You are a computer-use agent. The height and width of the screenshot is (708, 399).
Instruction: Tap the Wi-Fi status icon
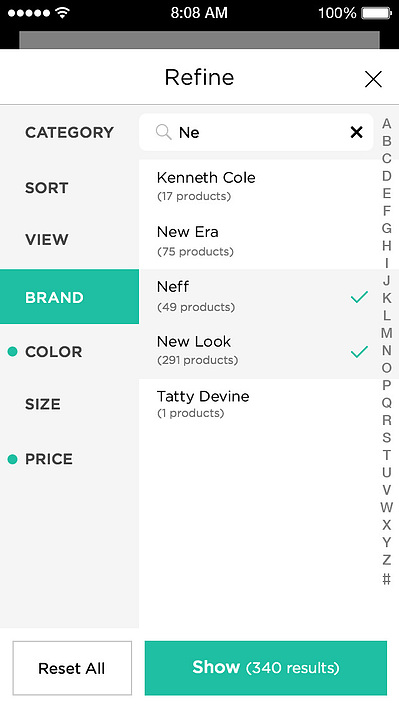click(x=62, y=13)
